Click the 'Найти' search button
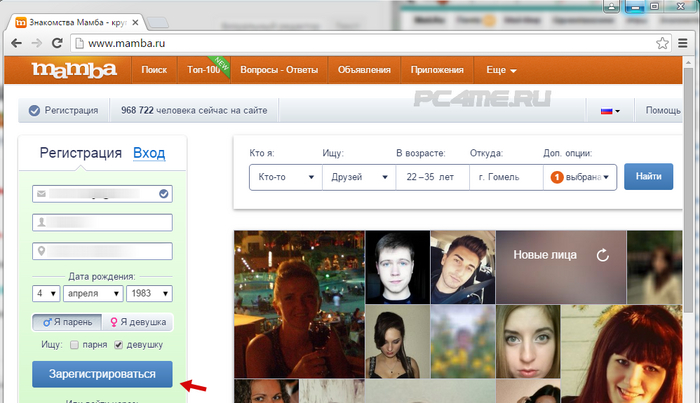This screenshot has height=403, width=700. point(647,176)
